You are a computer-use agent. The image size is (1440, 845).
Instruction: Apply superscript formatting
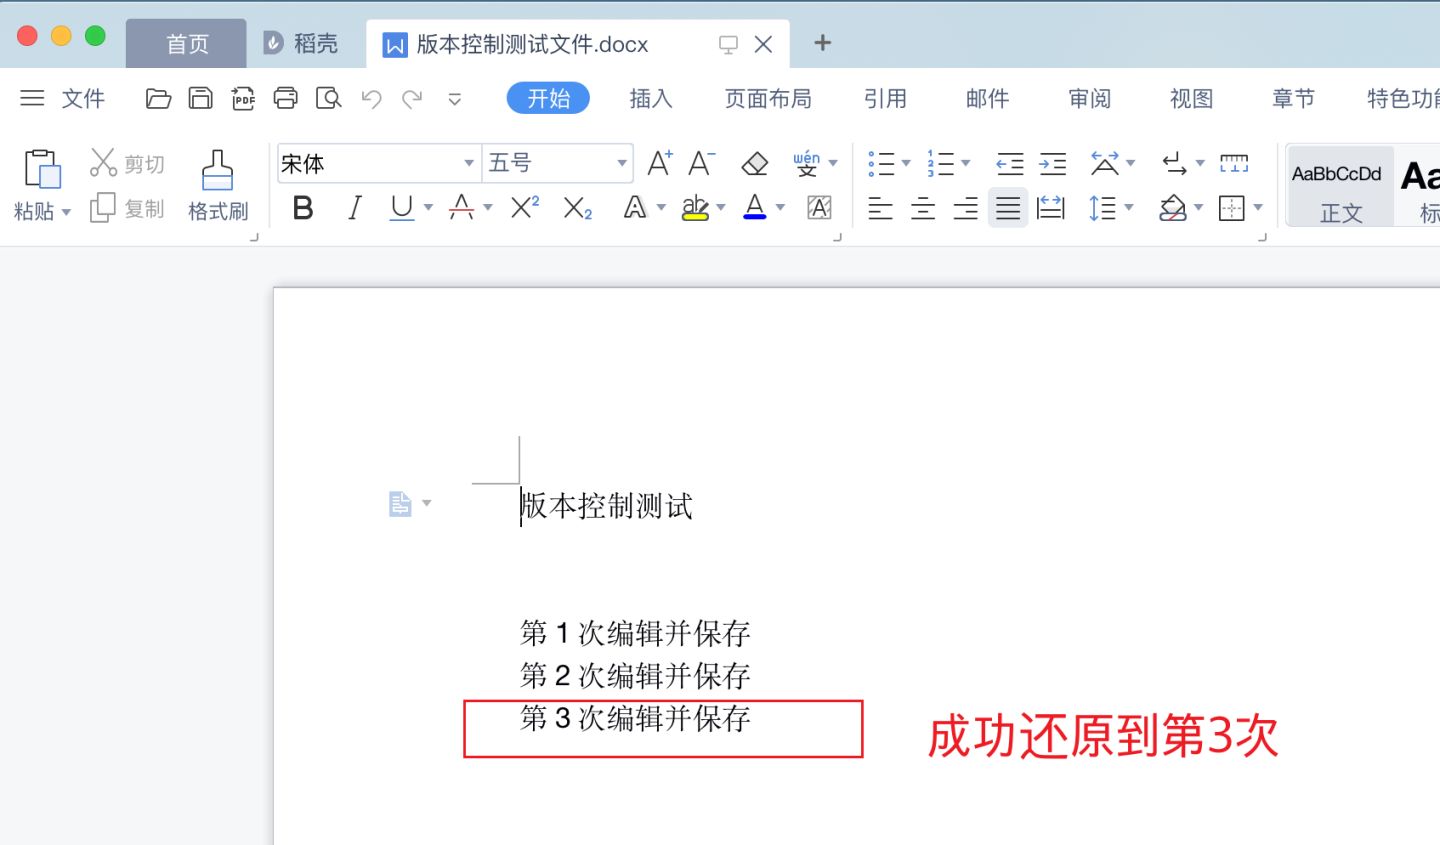522,207
